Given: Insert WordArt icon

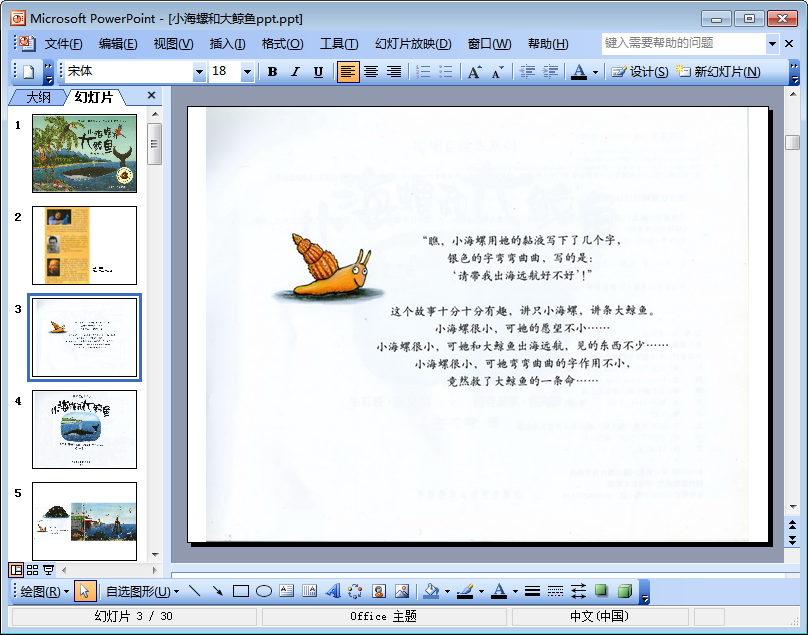Looking at the screenshot, I should tap(332, 591).
